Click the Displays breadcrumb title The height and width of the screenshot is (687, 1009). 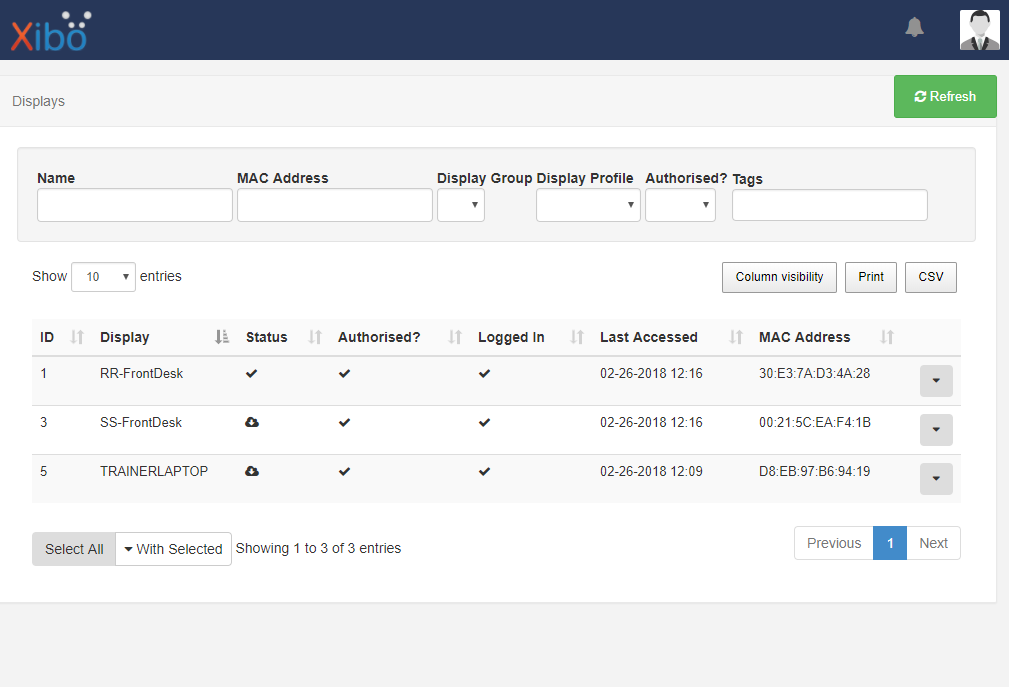point(39,101)
